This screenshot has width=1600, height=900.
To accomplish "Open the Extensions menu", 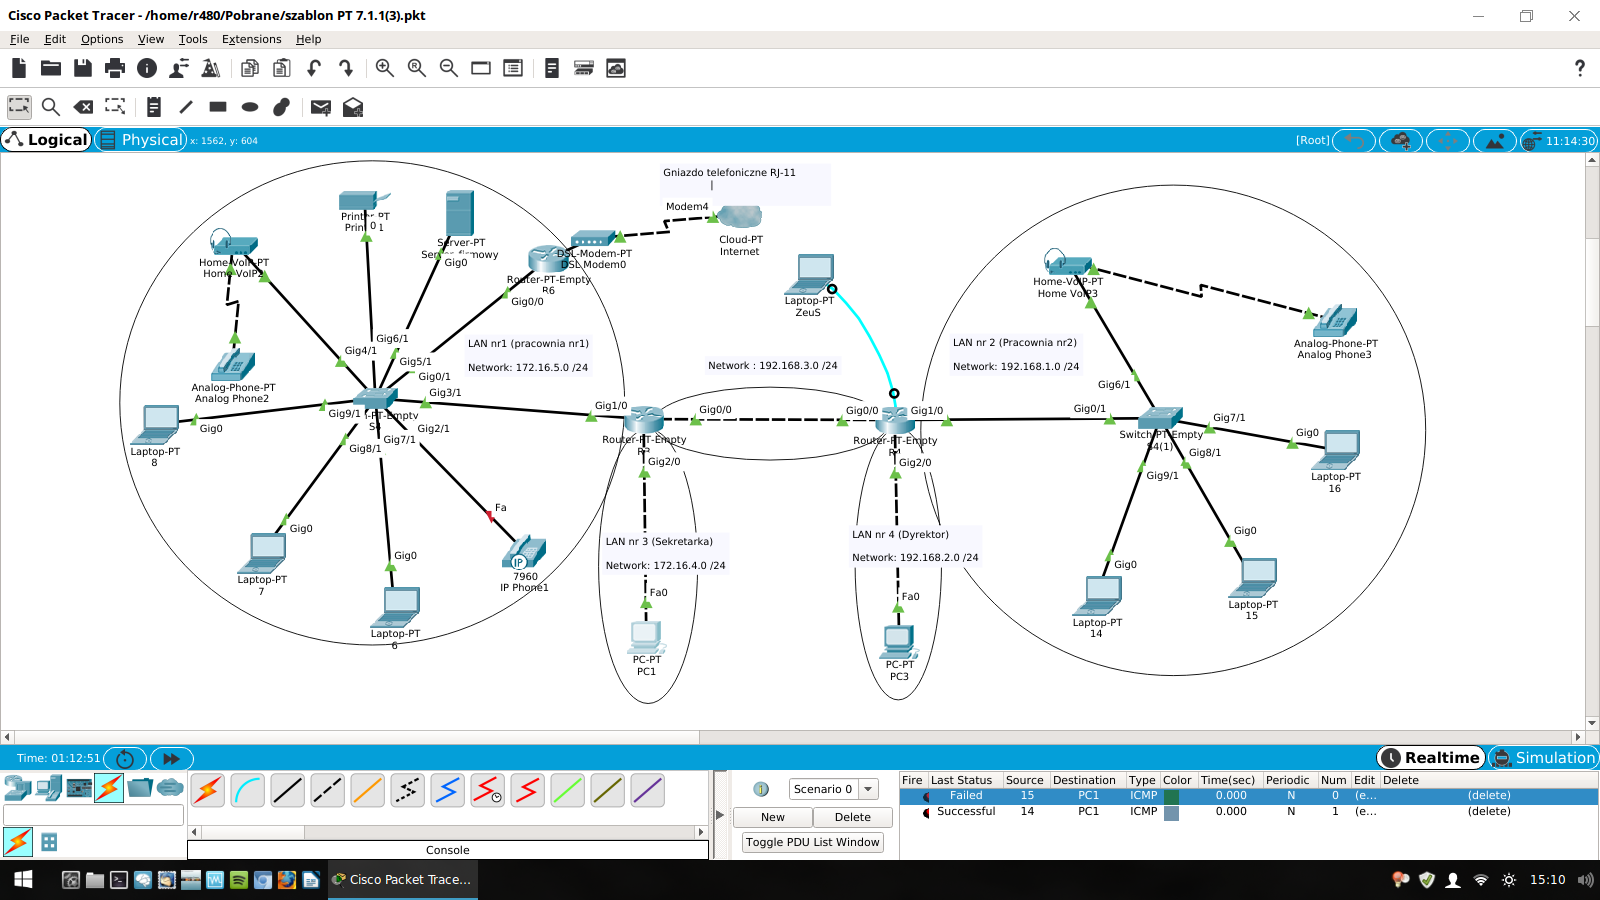I will click(x=251, y=39).
